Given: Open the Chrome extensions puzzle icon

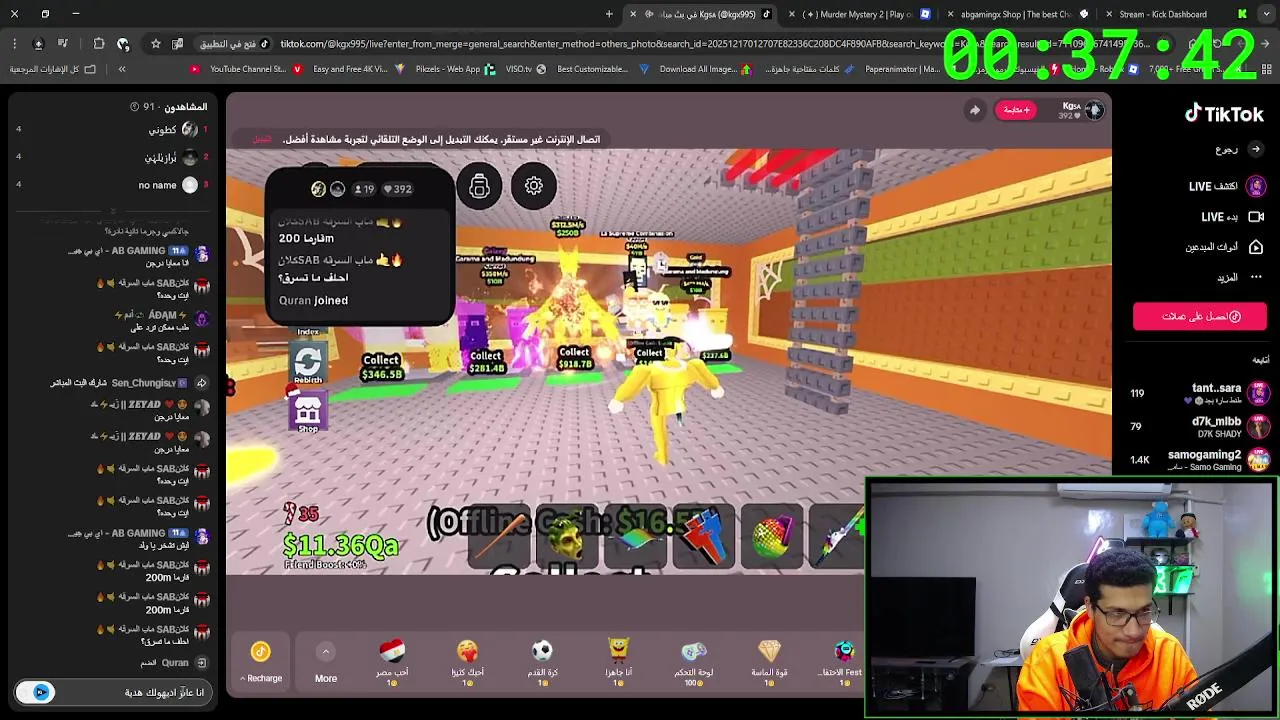Looking at the screenshot, I should click(98, 44).
